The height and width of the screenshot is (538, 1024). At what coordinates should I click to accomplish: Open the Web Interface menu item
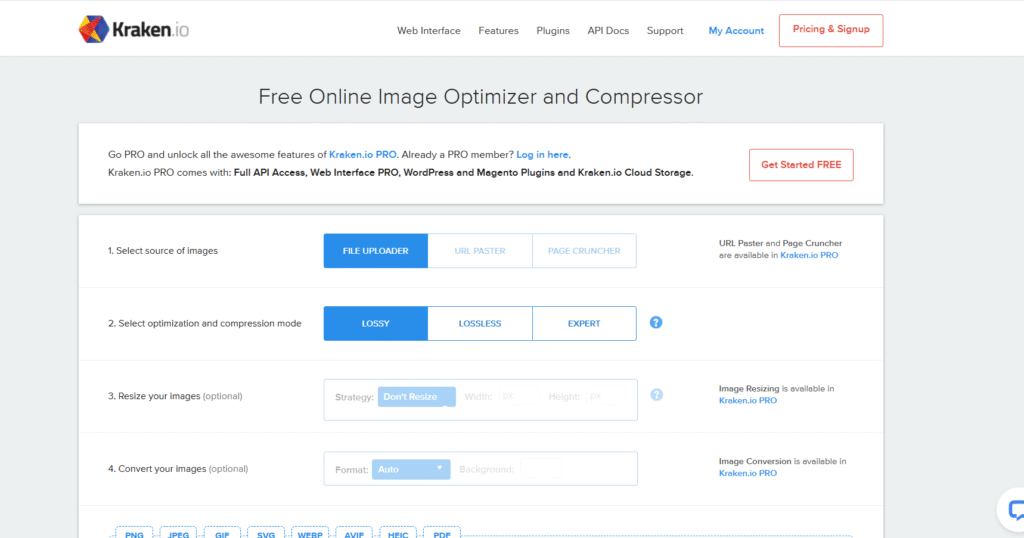pyautogui.click(x=428, y=31)
